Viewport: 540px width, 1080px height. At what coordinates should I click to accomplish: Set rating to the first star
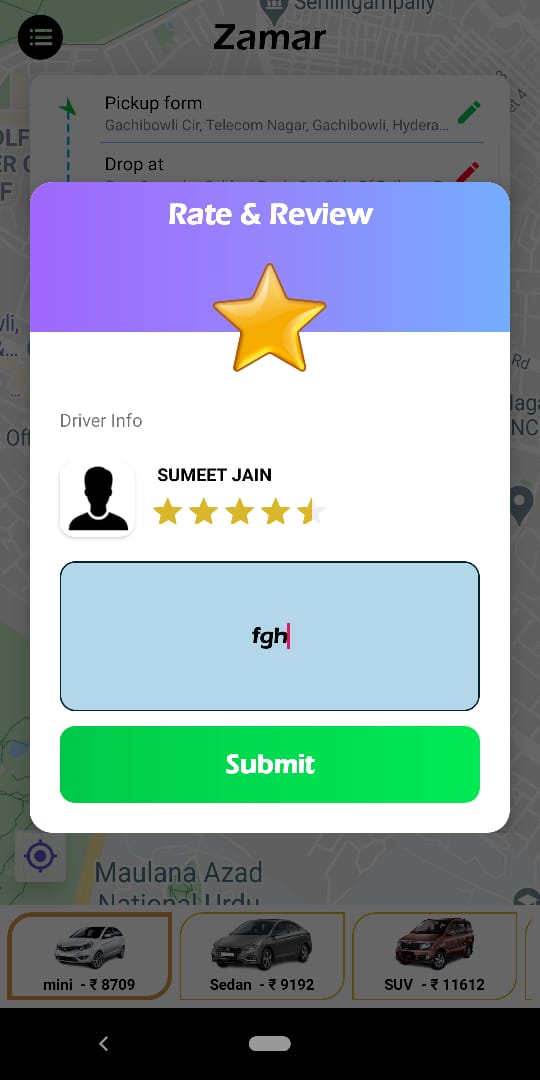click(167, 512)
